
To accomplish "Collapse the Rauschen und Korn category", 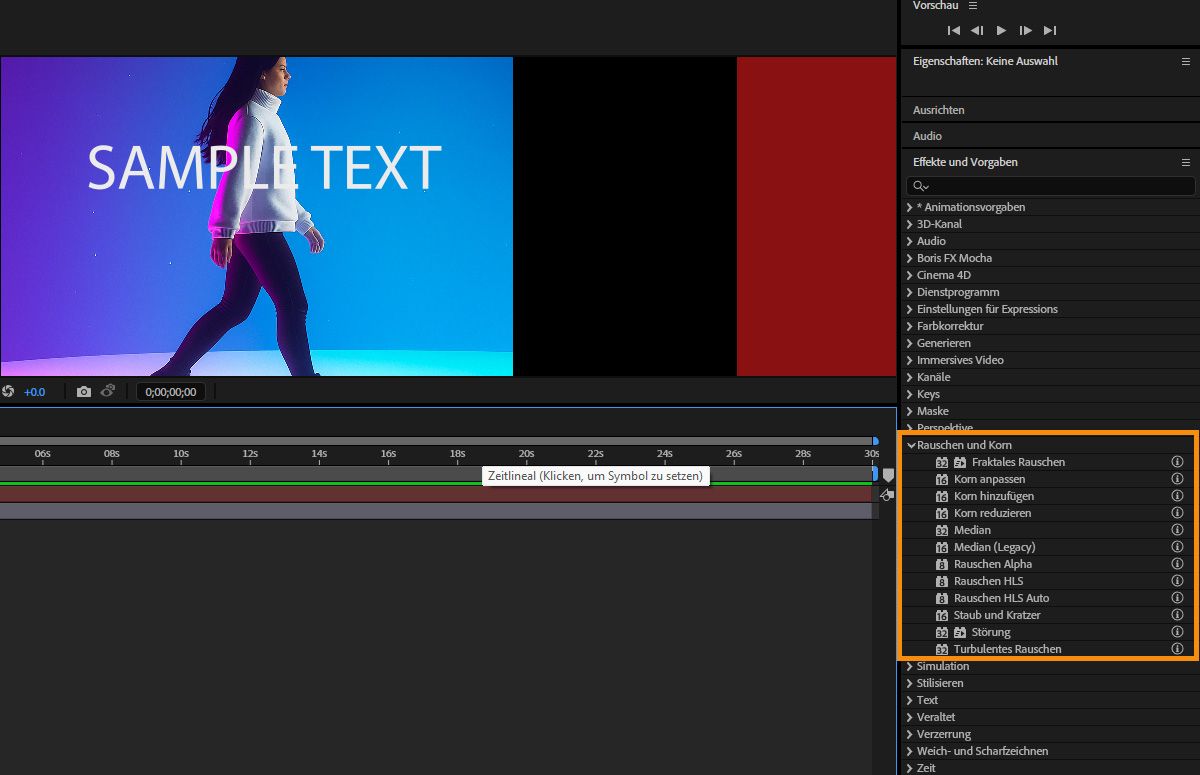I will click(911, 445).
